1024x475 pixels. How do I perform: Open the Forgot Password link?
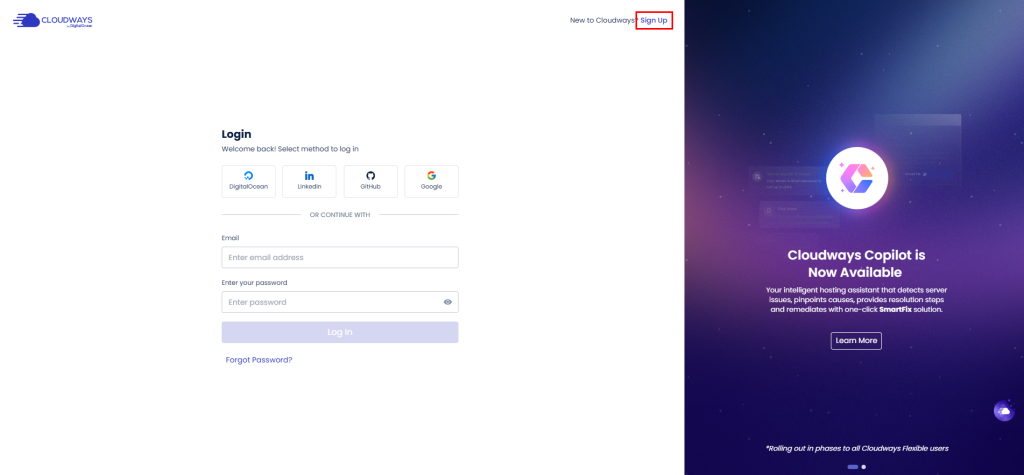pos(259,359)
